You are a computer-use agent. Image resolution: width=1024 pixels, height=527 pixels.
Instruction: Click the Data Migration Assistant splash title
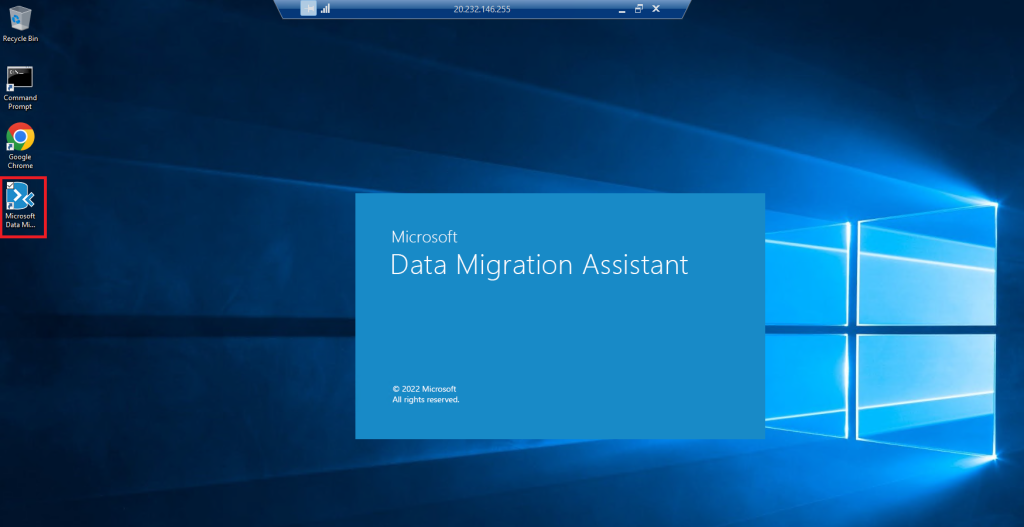[539, 264]
